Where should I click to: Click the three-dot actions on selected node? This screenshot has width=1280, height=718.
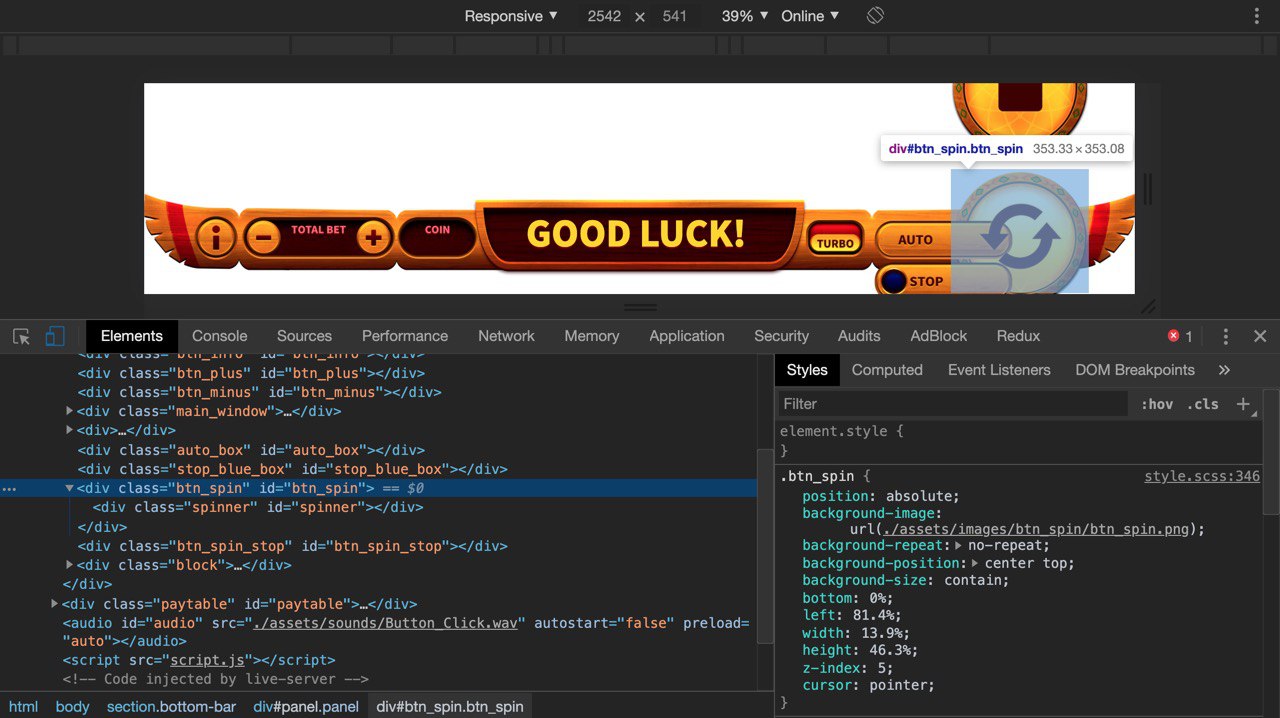9,489
